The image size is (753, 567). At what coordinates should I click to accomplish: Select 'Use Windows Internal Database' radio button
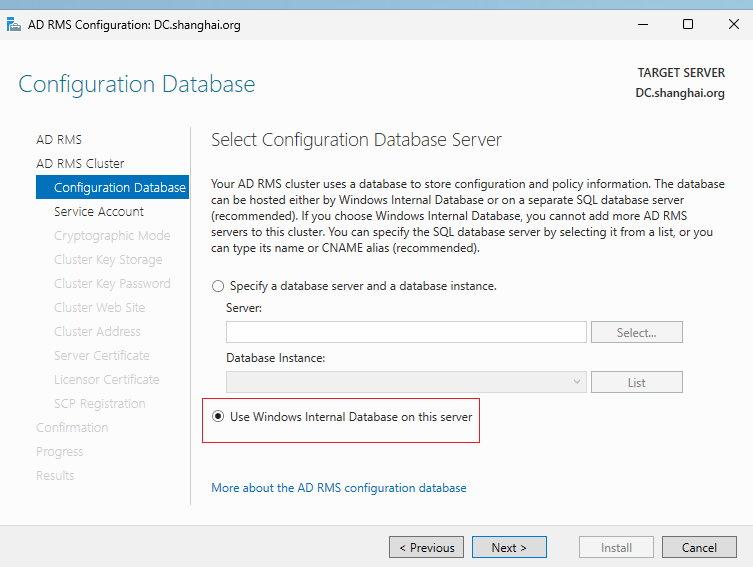point(218,417)
